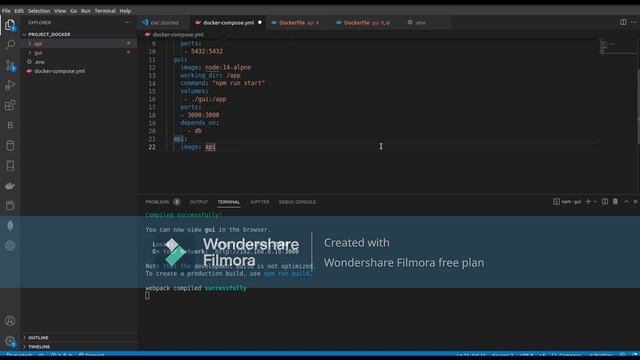Switch to the .env editor tab

[x=420, y=22]
